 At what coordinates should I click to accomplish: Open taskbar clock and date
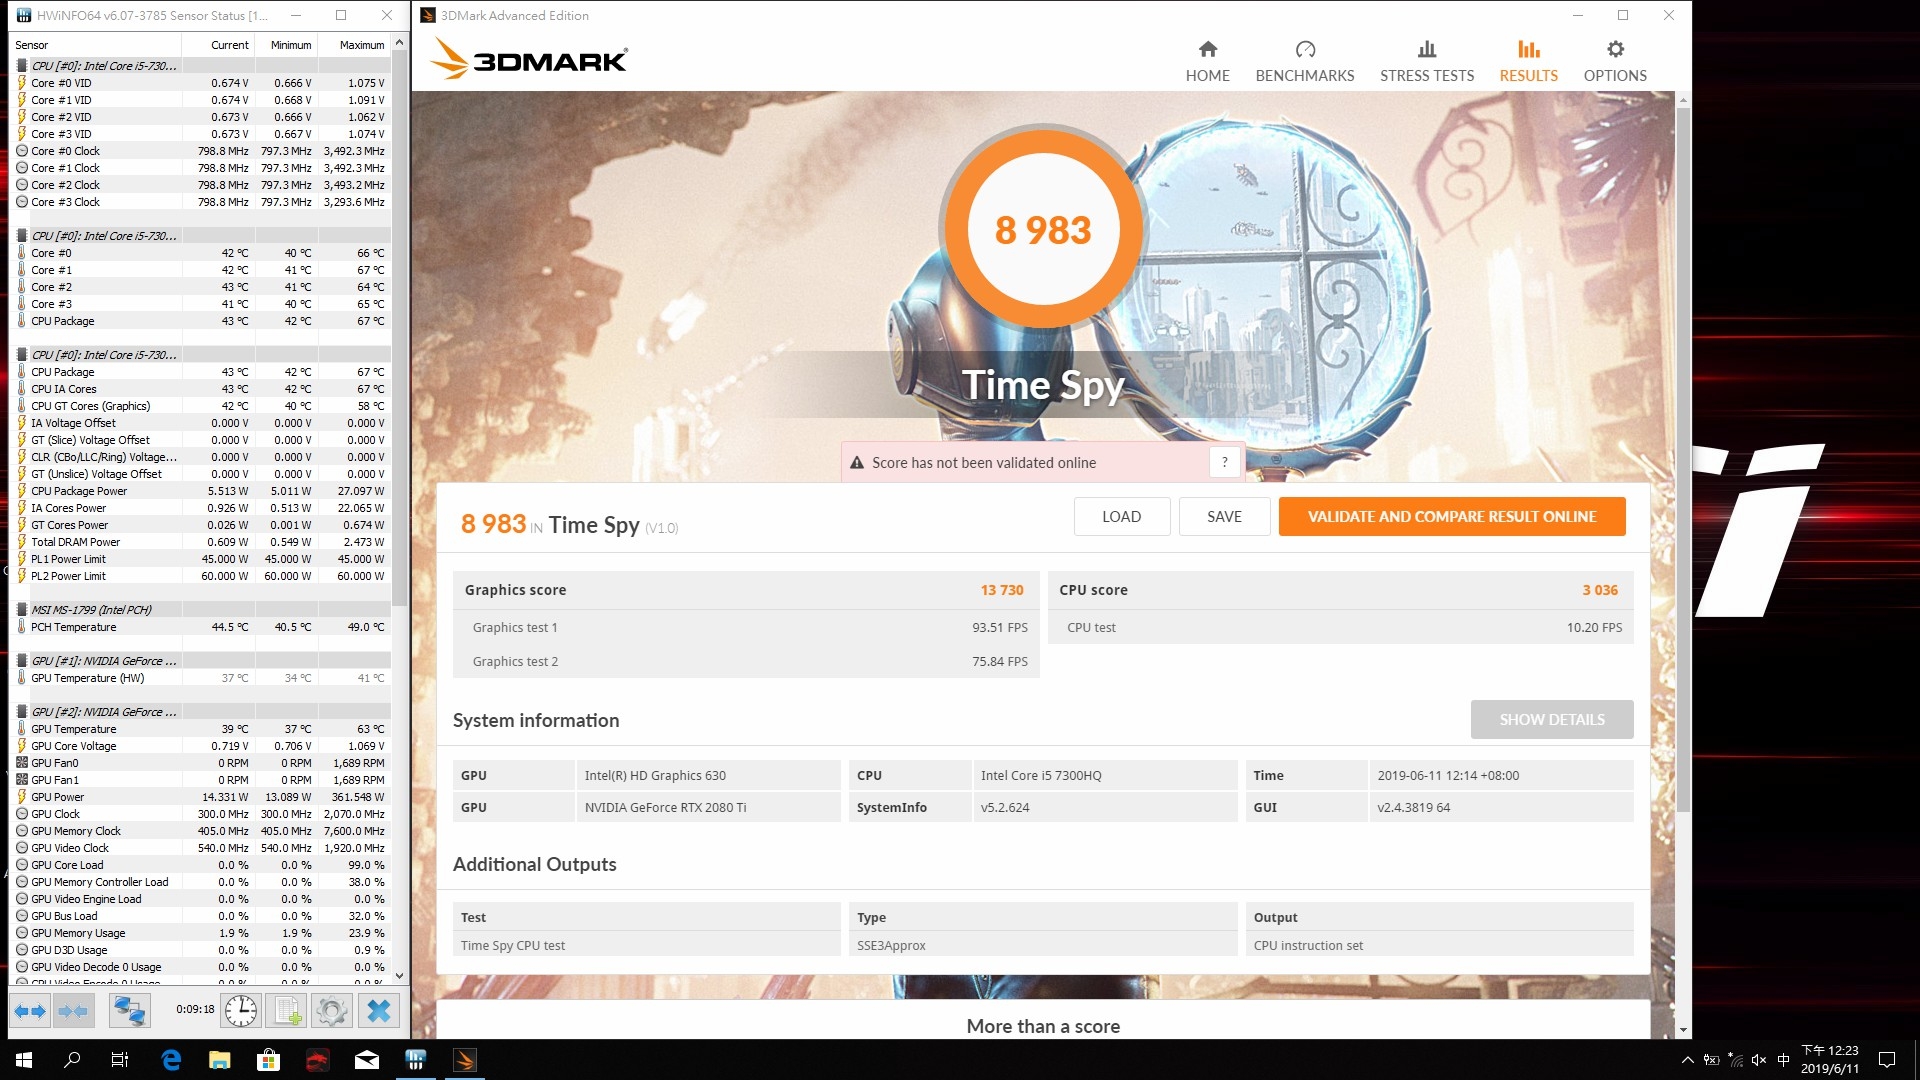1830,1060
